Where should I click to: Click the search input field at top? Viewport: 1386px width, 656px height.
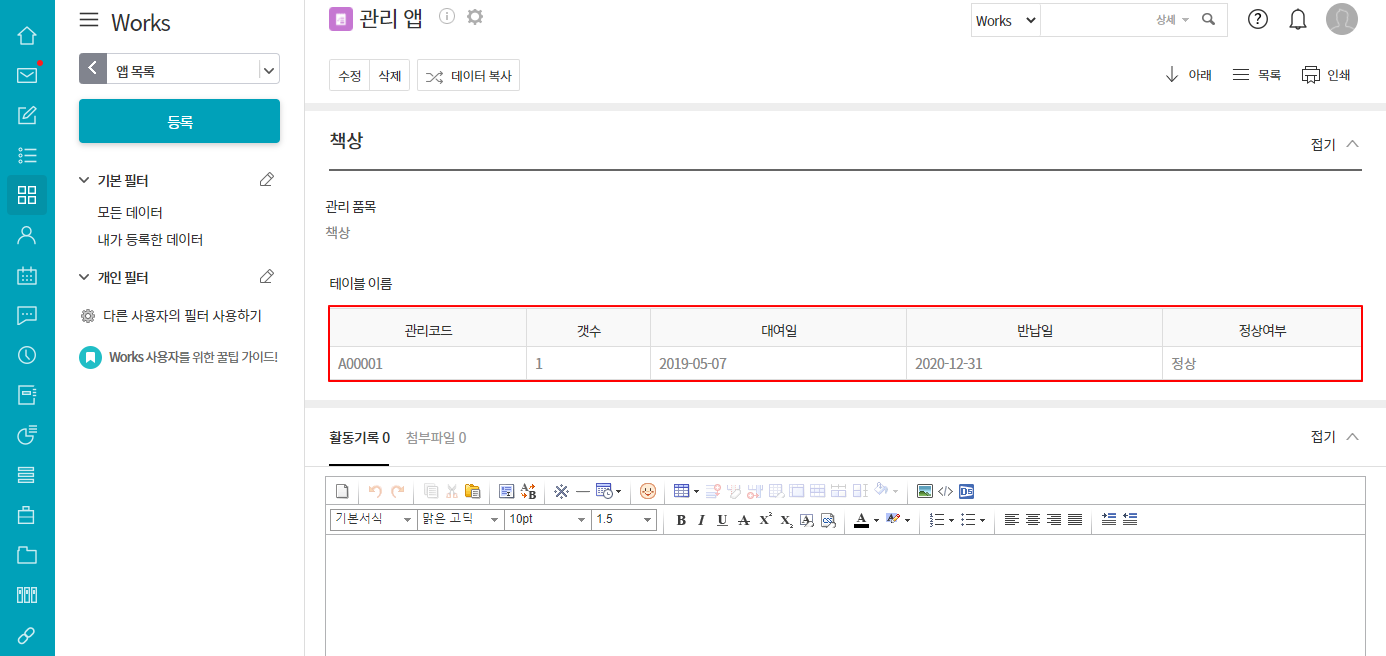pyautogui.click(x=1095, y=20)
